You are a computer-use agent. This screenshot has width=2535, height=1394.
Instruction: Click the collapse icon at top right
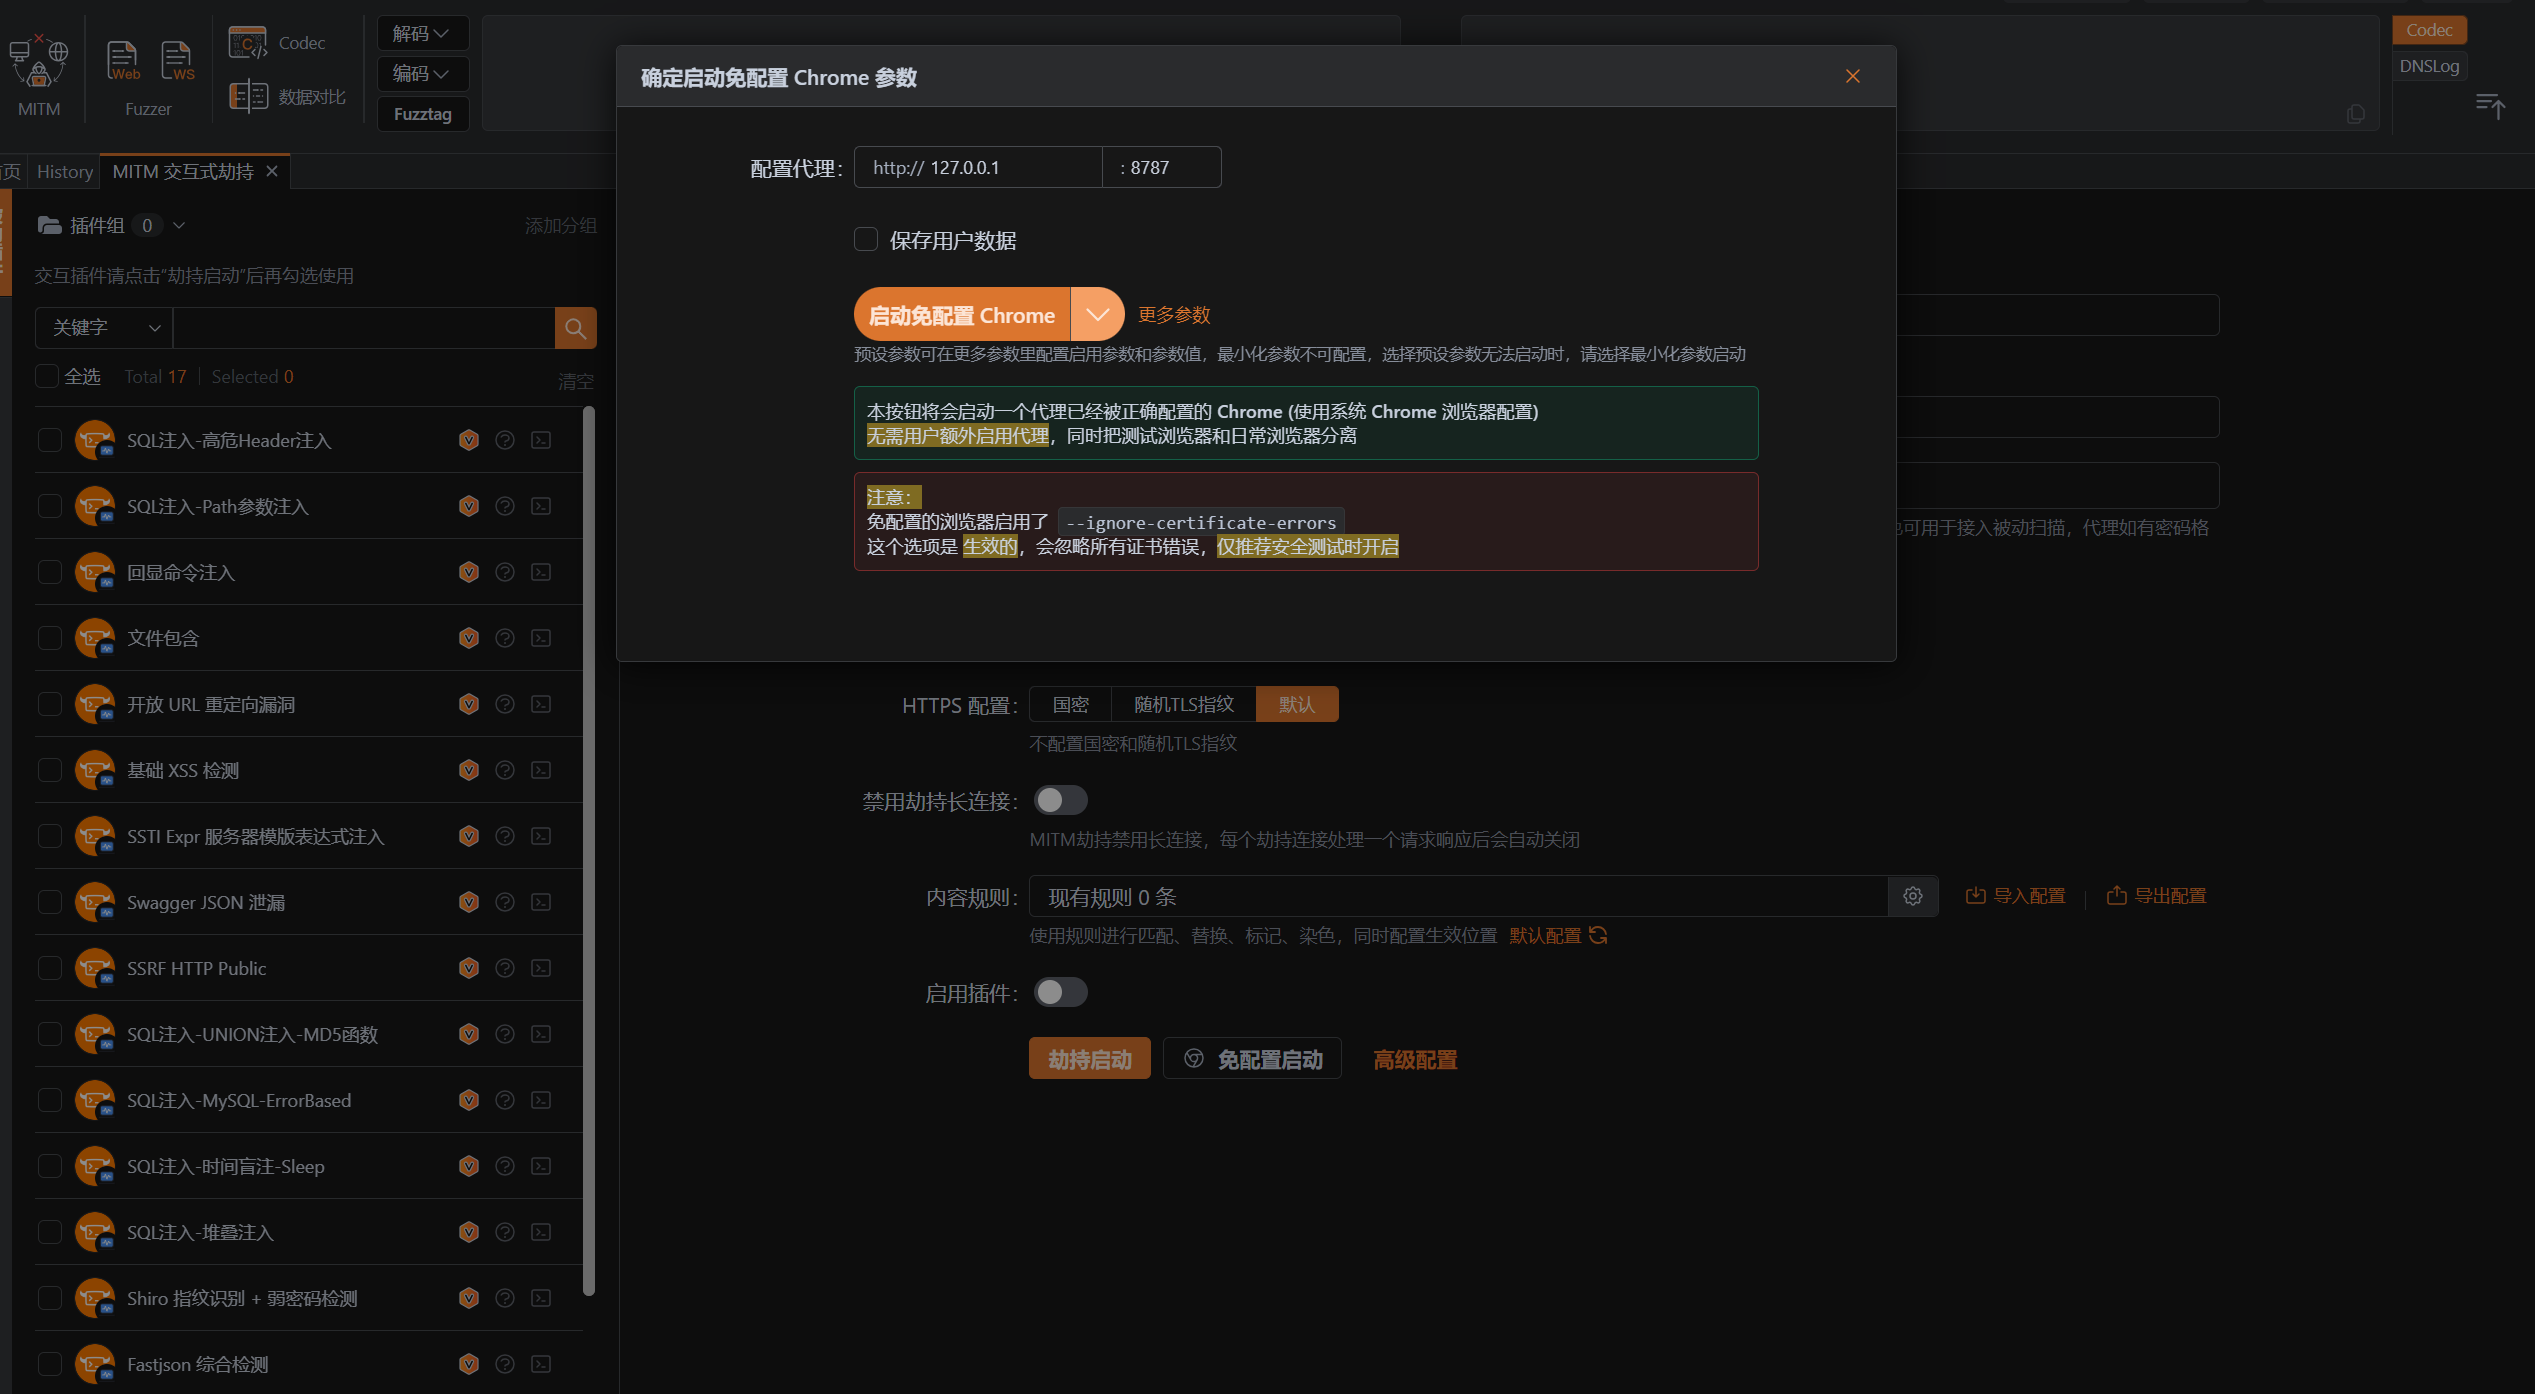[2490, 104]
